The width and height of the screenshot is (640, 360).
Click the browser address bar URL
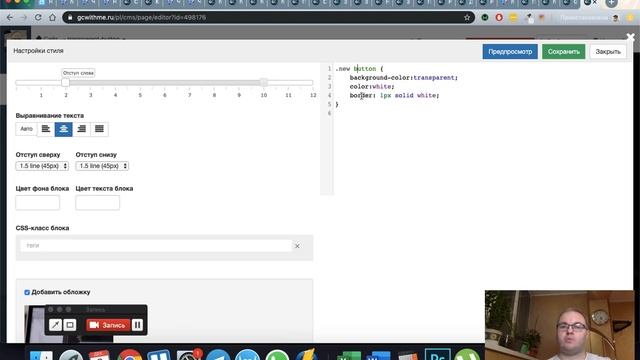(x=141, y=18)
